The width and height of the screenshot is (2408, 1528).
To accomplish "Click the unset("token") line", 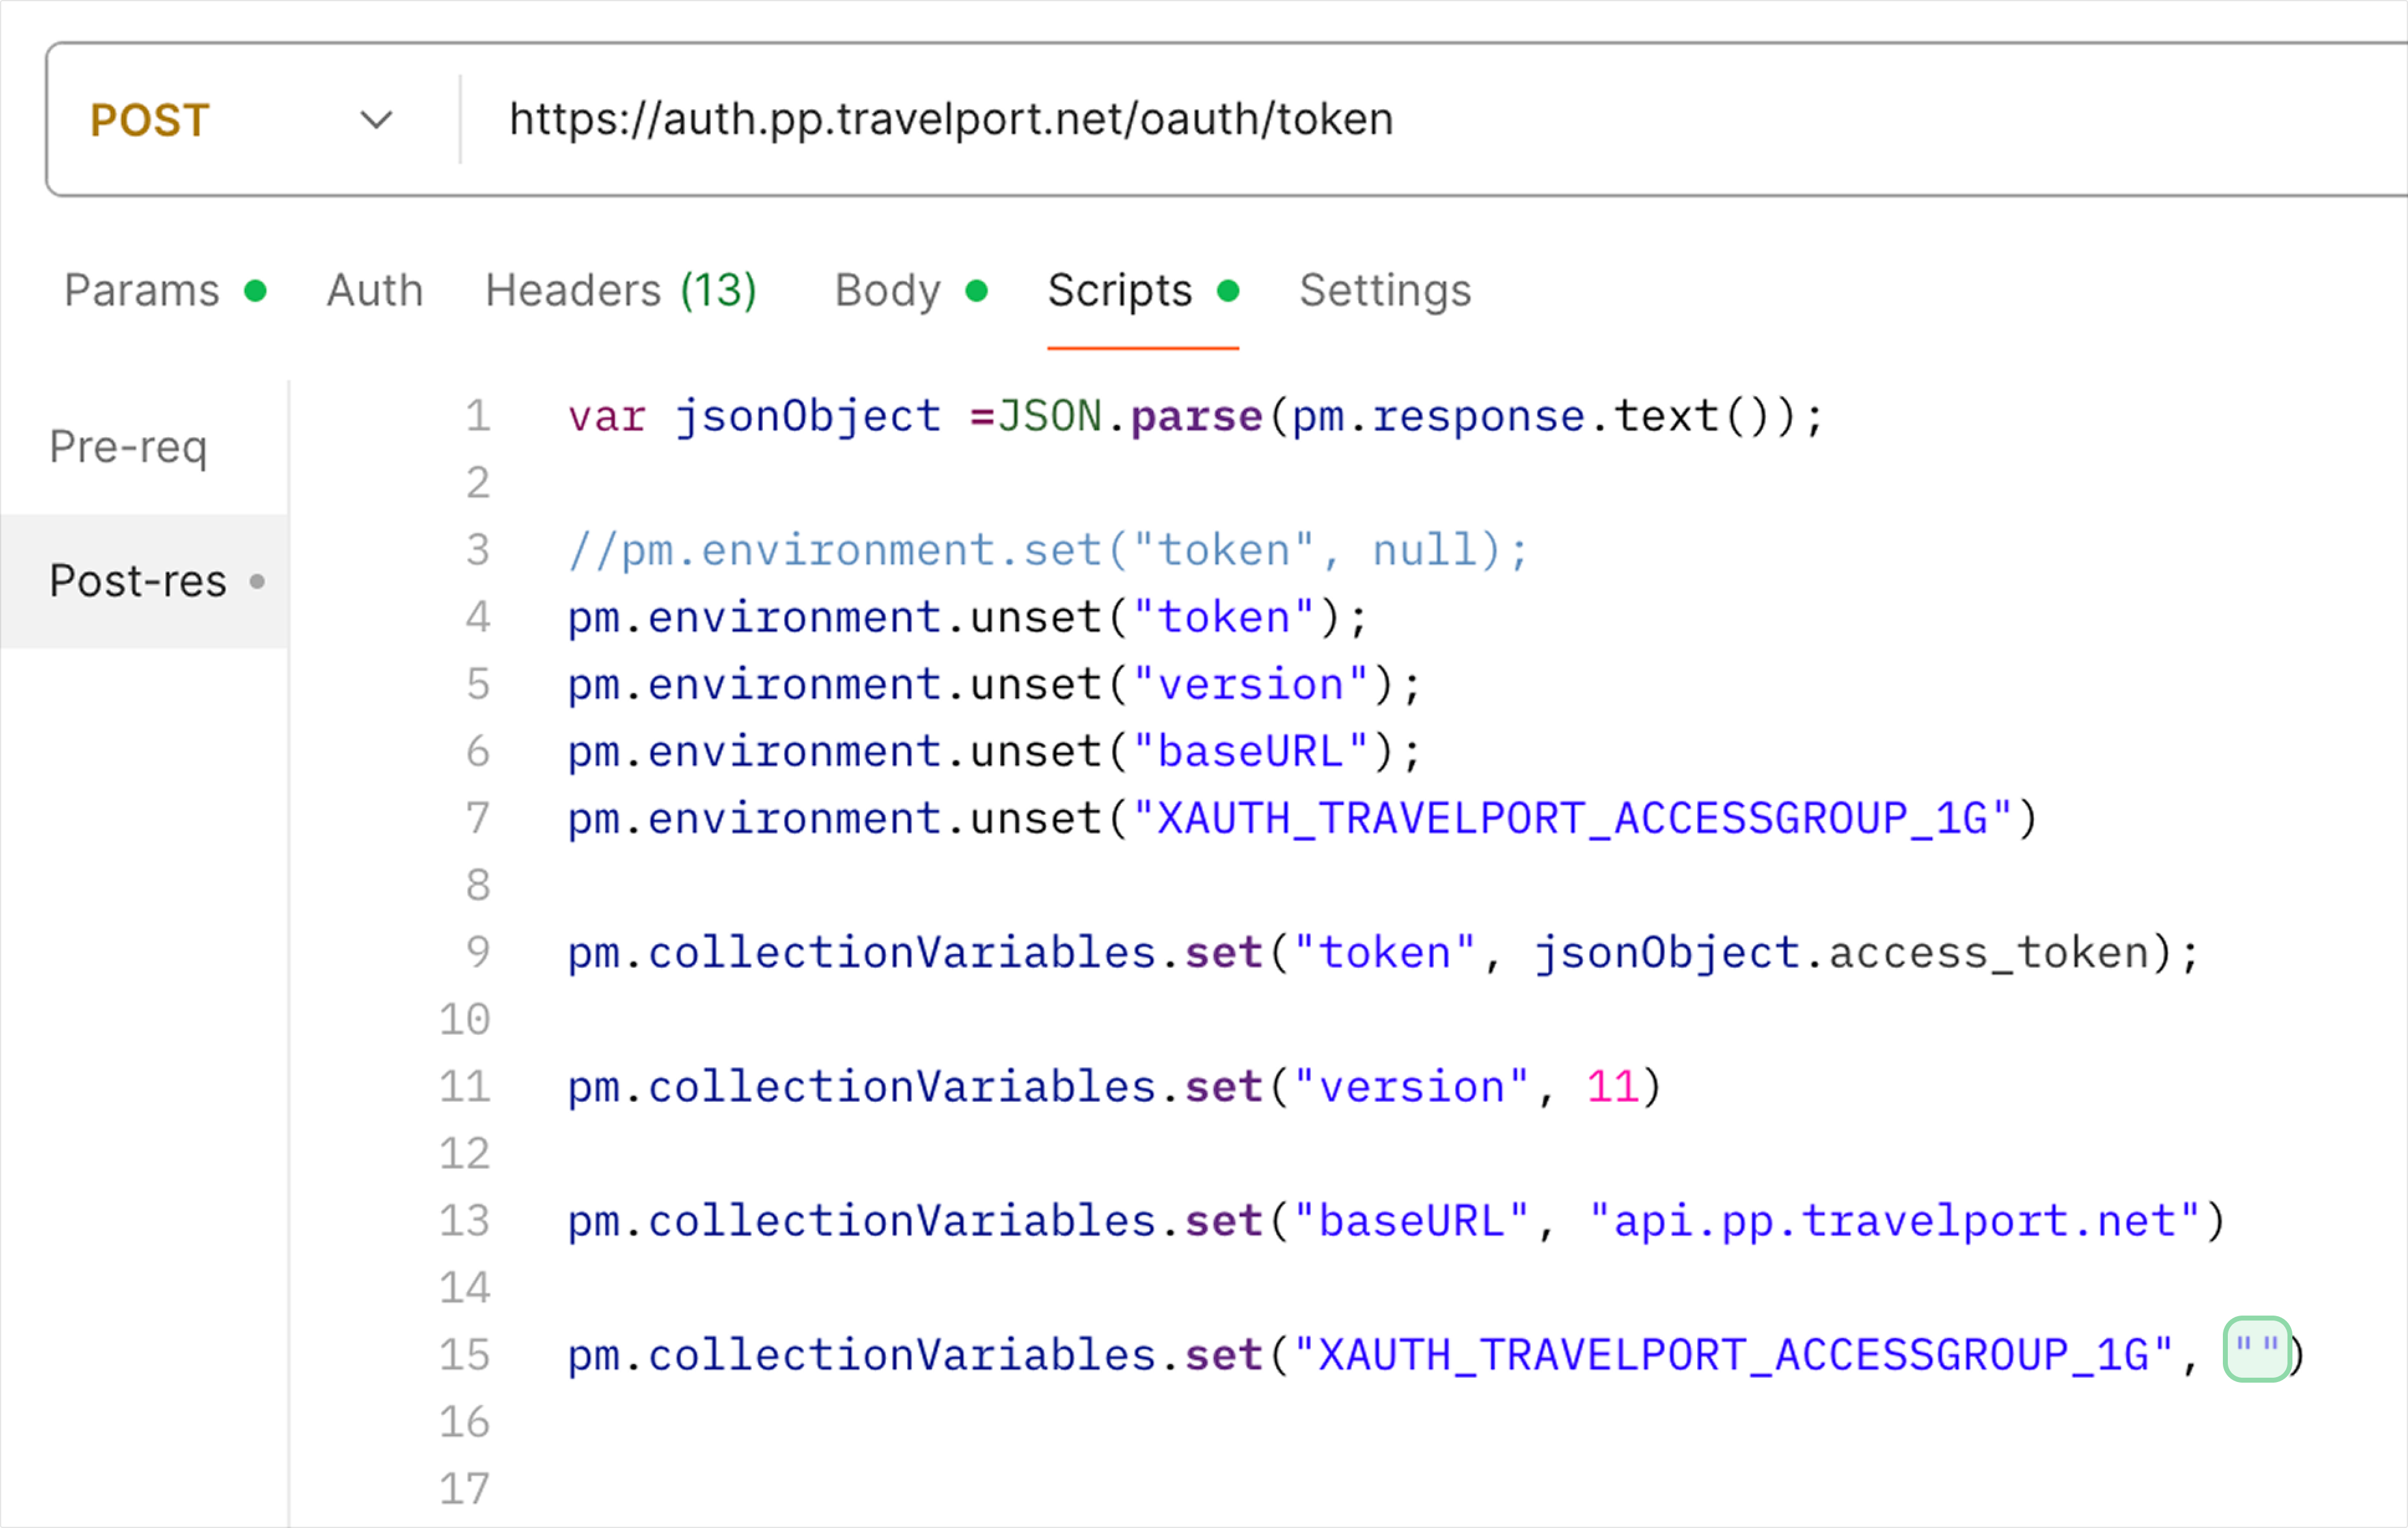I will tap(967, 617).
